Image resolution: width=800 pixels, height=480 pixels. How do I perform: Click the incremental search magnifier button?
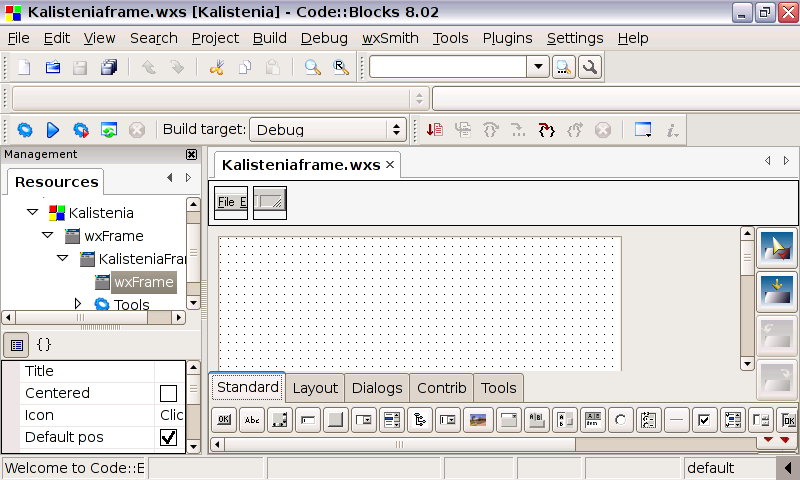[x=563, y=67]
